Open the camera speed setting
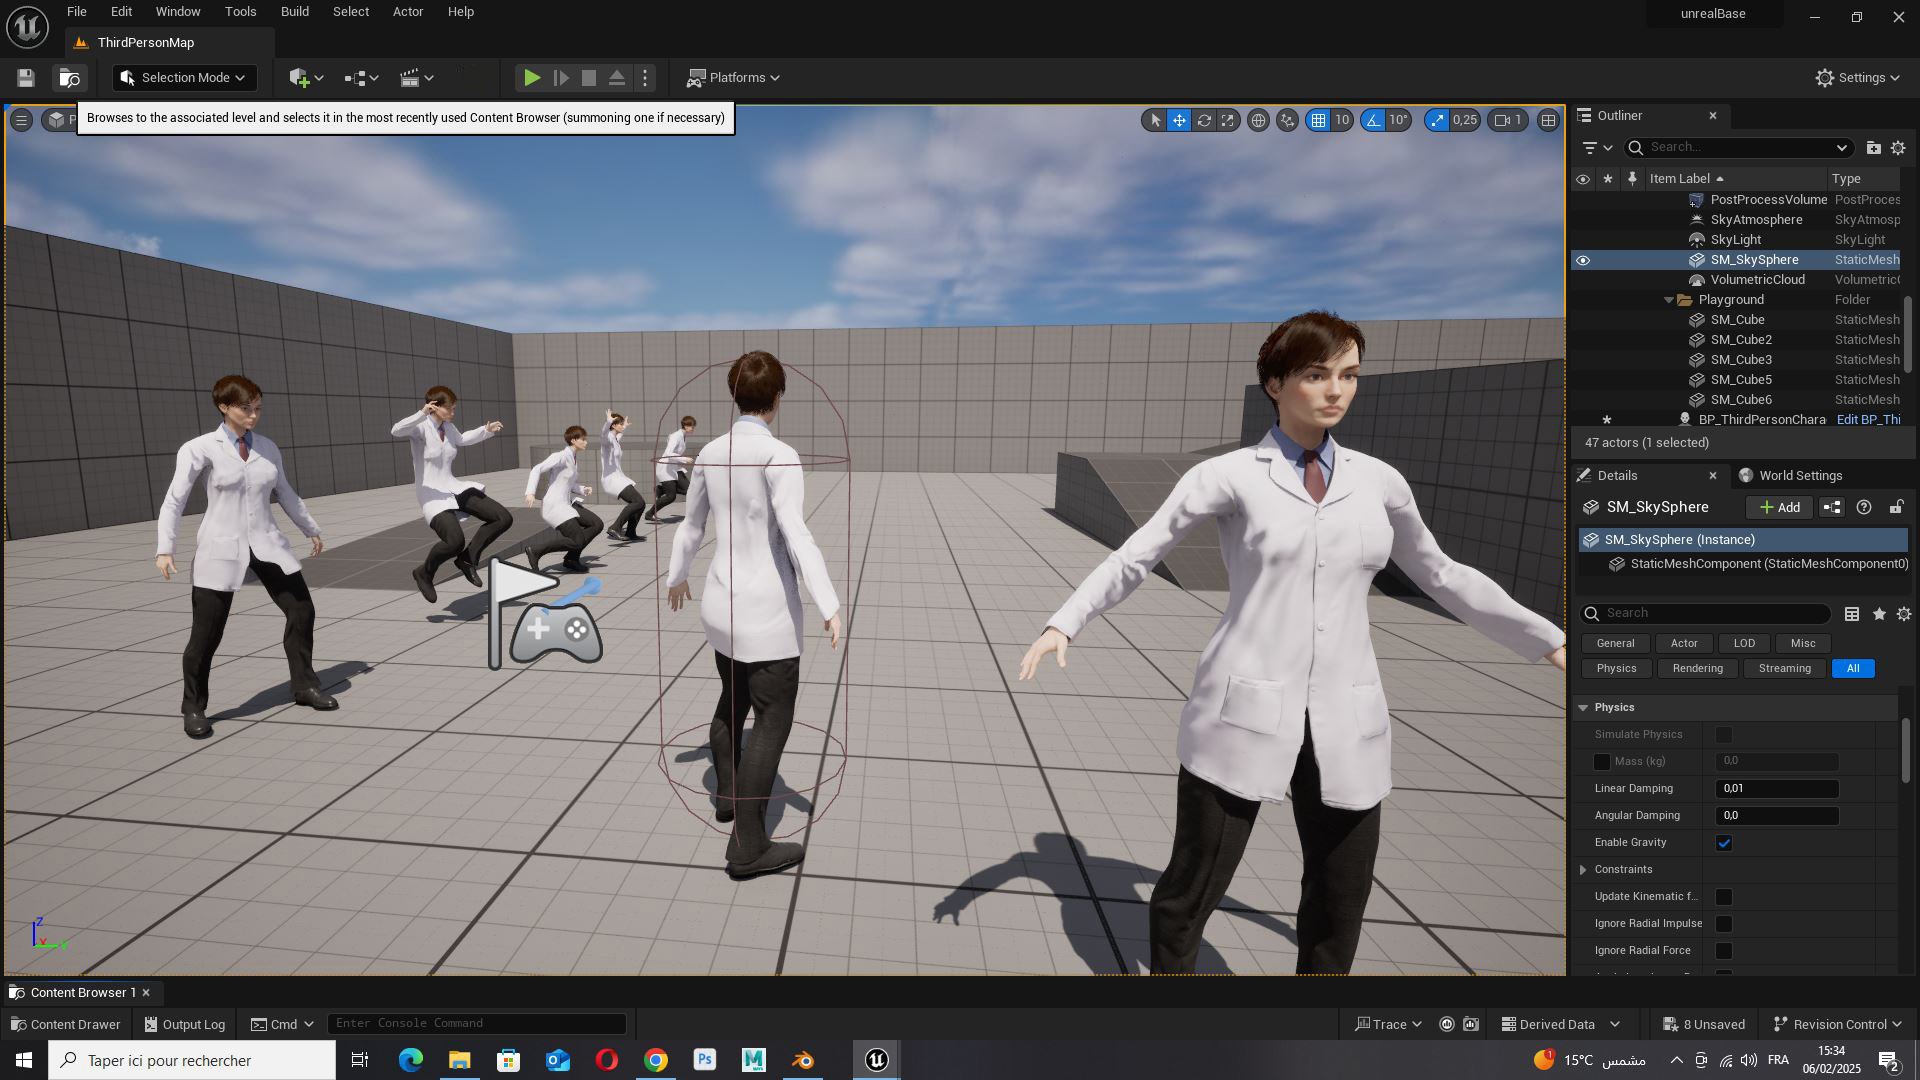Screen dimensions: 1920x1080 pyautogui.click(x=1508, y=120)
